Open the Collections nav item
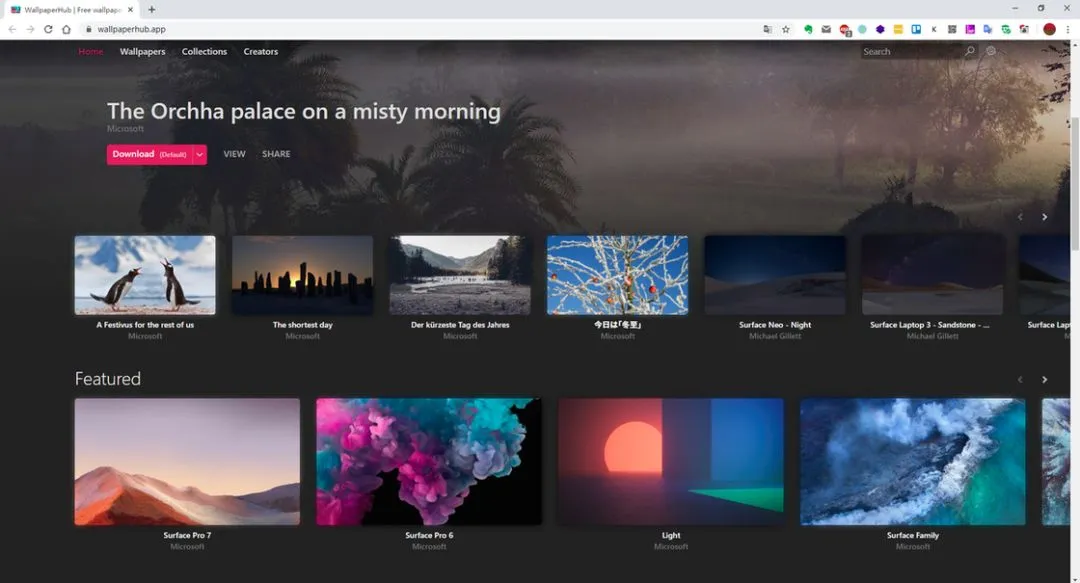The image size is (1080, 583). click(x=204, y=52)
